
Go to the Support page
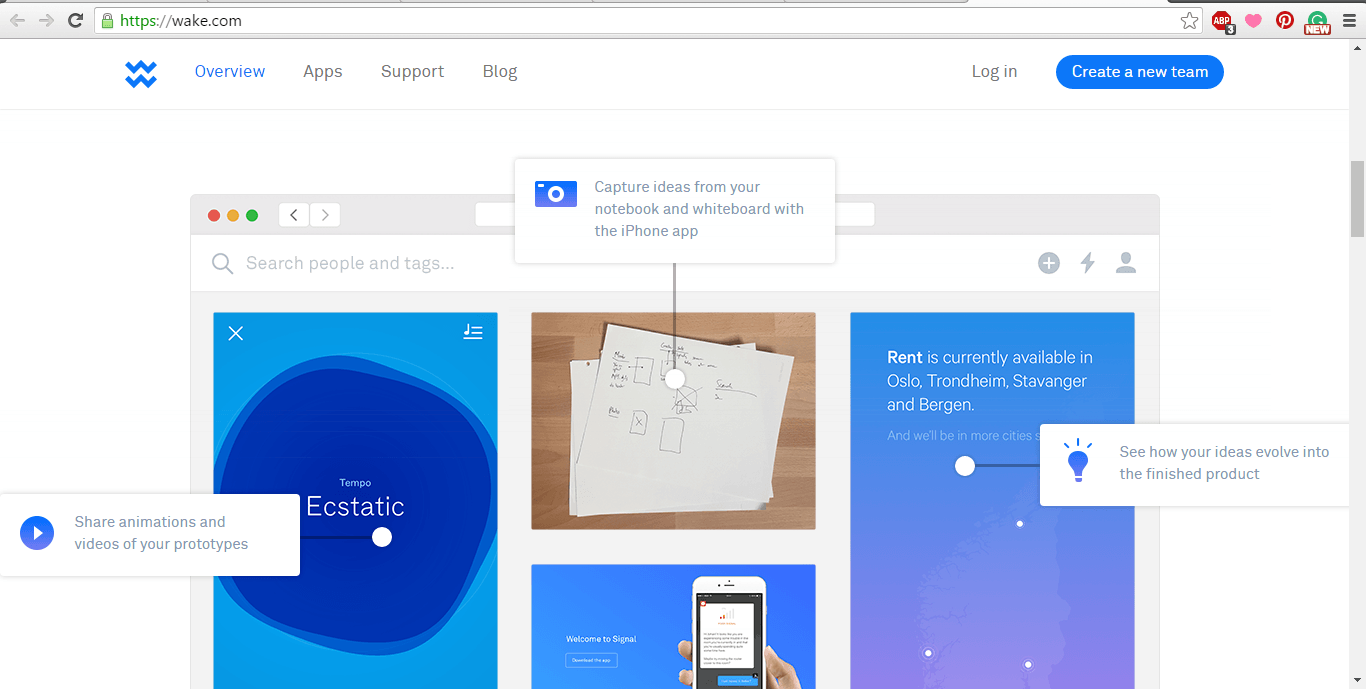412,72
